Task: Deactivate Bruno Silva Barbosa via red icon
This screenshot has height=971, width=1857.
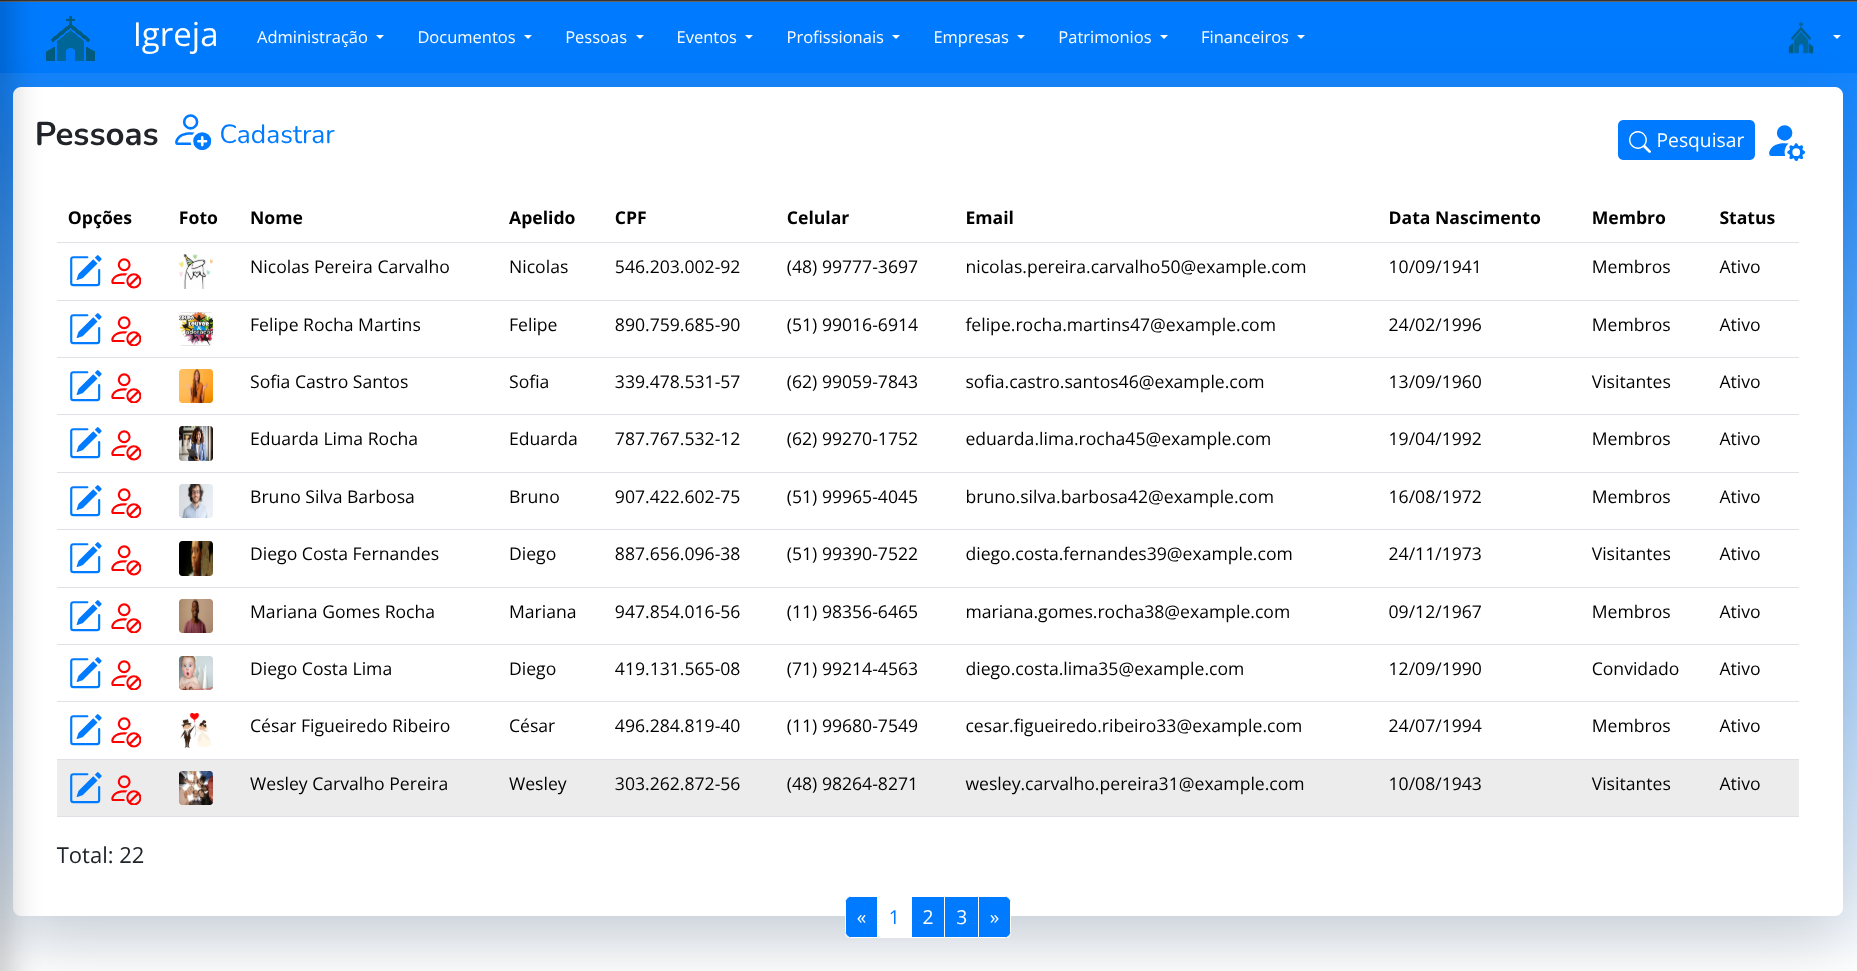Action: click(x=126, y=501)
